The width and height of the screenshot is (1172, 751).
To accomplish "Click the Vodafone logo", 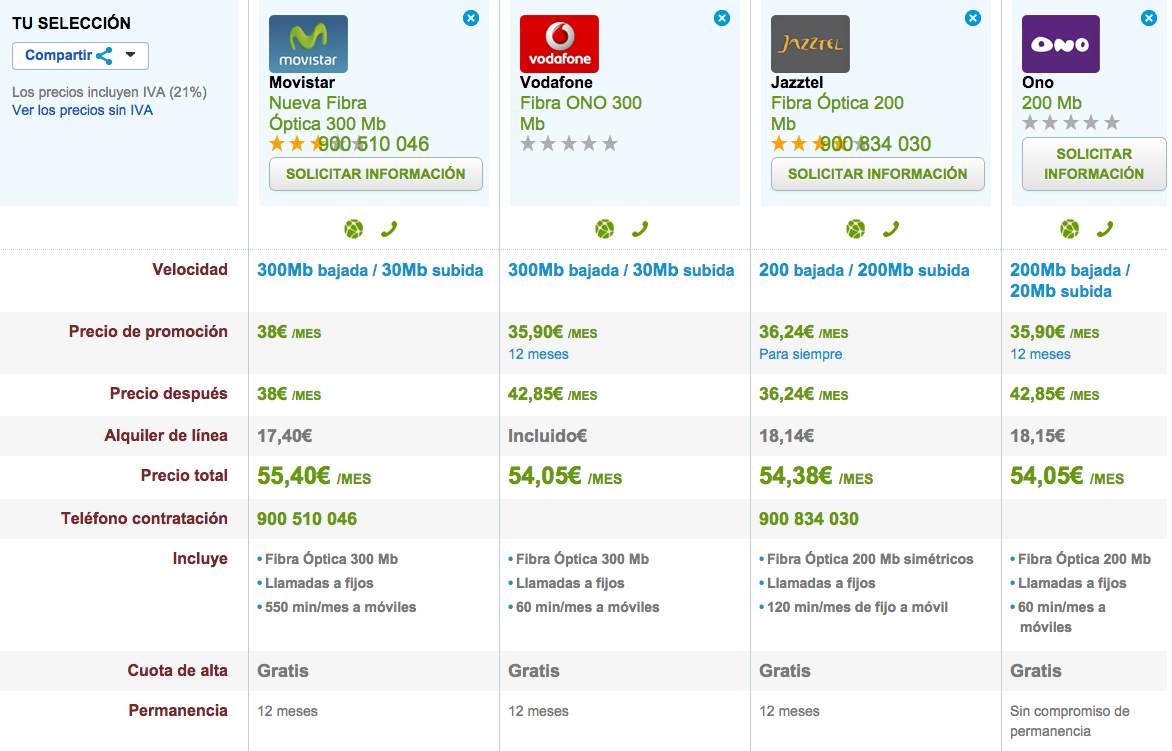I will coord(559,44).
